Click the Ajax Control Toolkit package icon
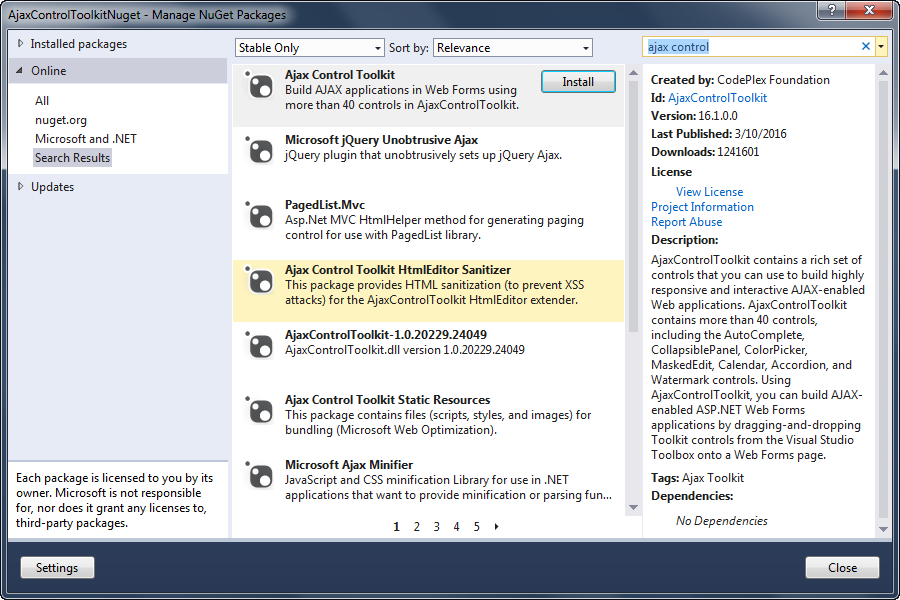The height and width of the screenshot is (600, 900). point(261,87)
